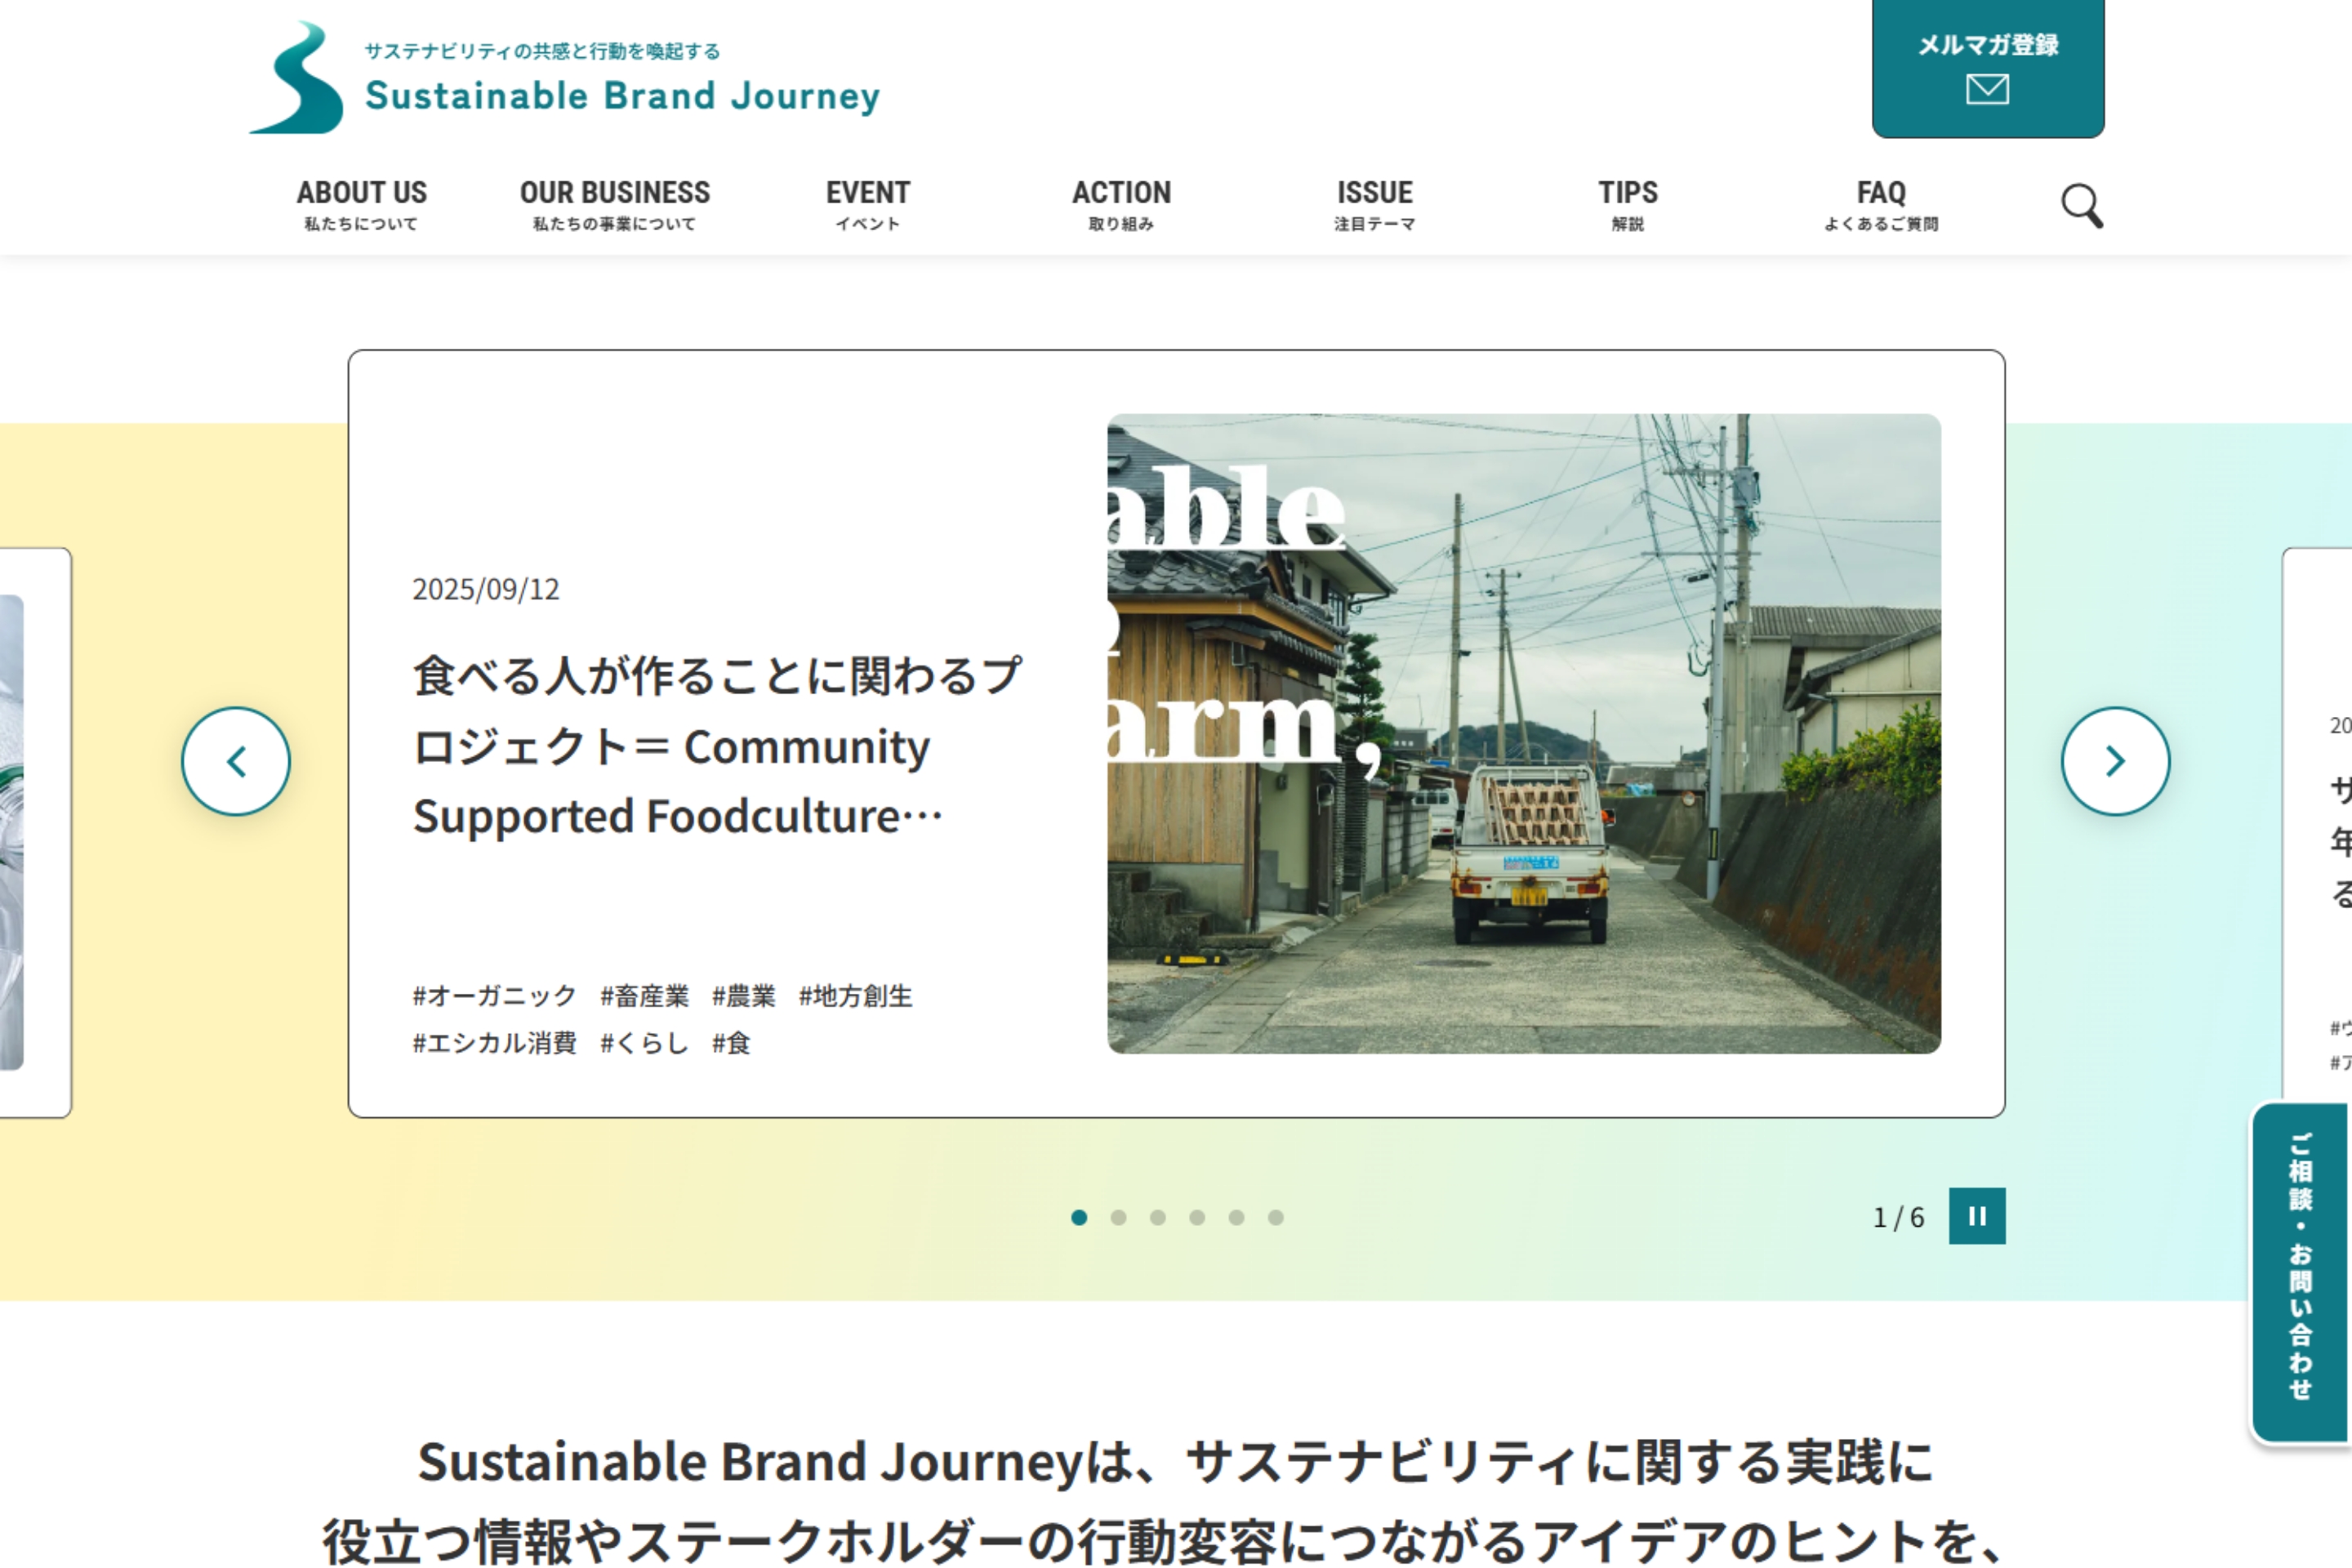Click the Sustainable Brand Journey logo
The height and width of the screenshot is (1568, 2352).
tap(565, 78)
